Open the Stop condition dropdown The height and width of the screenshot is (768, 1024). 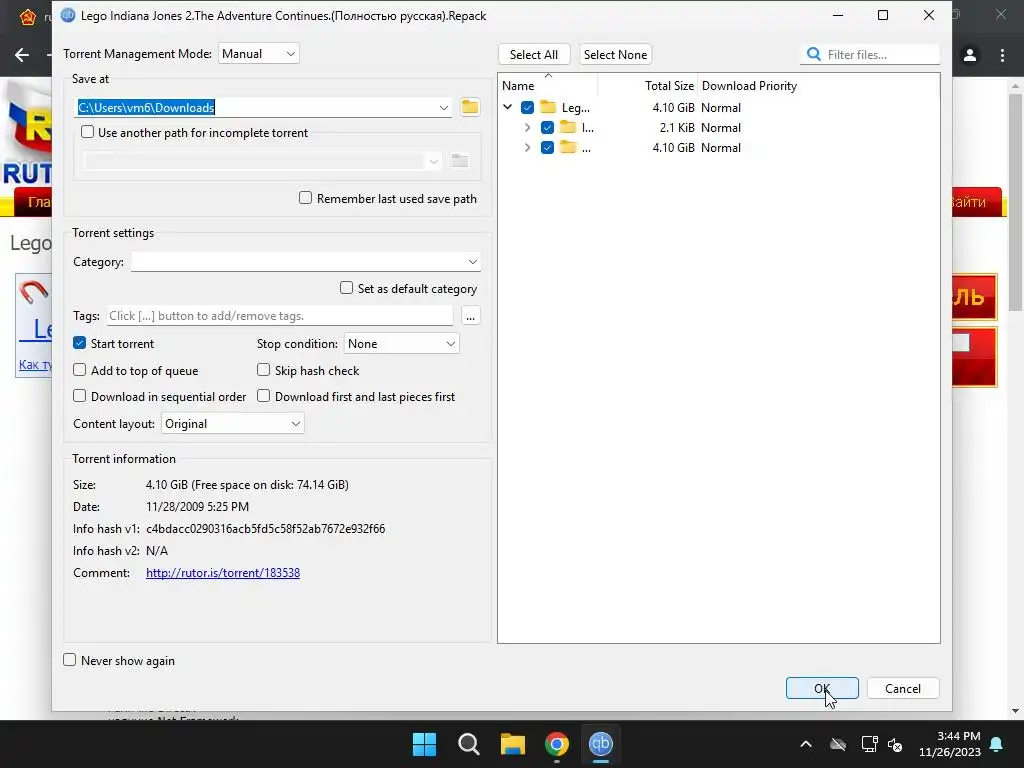click(402, 344)
